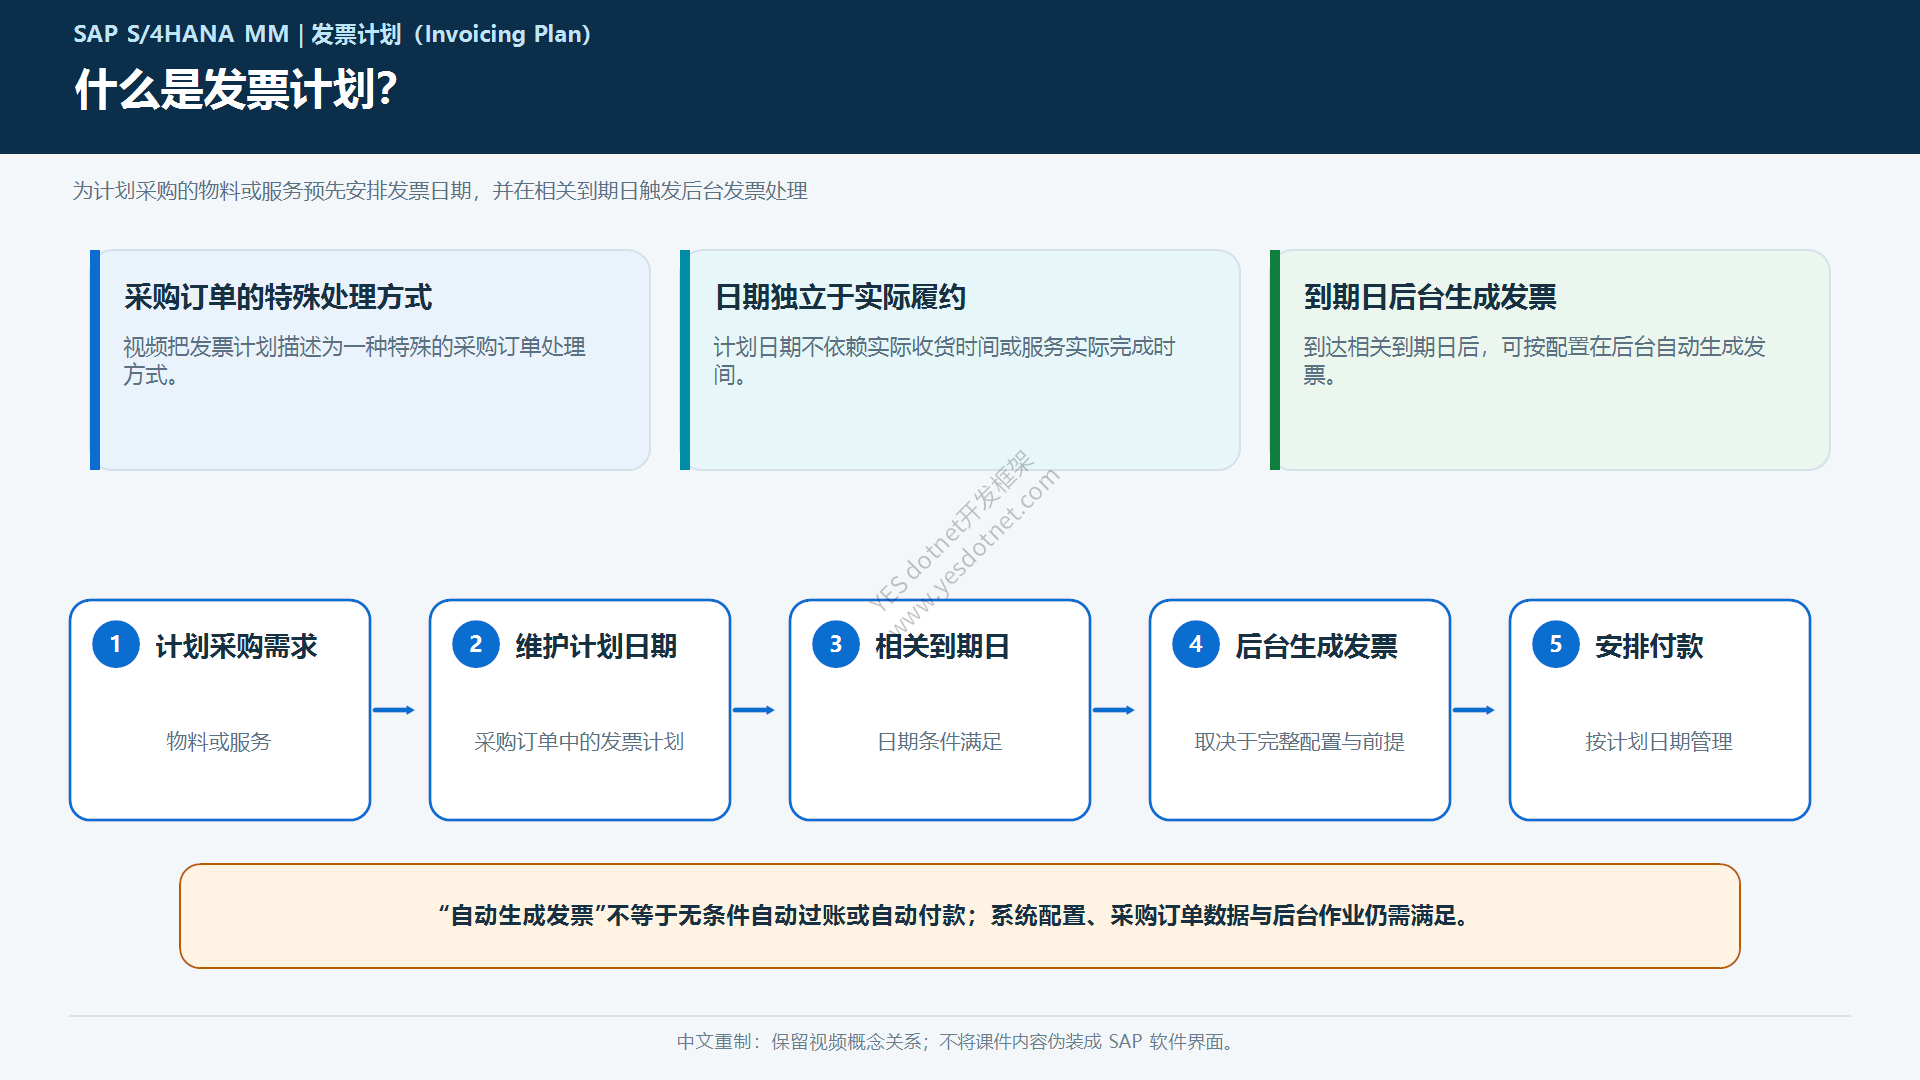Click the 到期日后台生成发票 card heading

(1430, 297)
